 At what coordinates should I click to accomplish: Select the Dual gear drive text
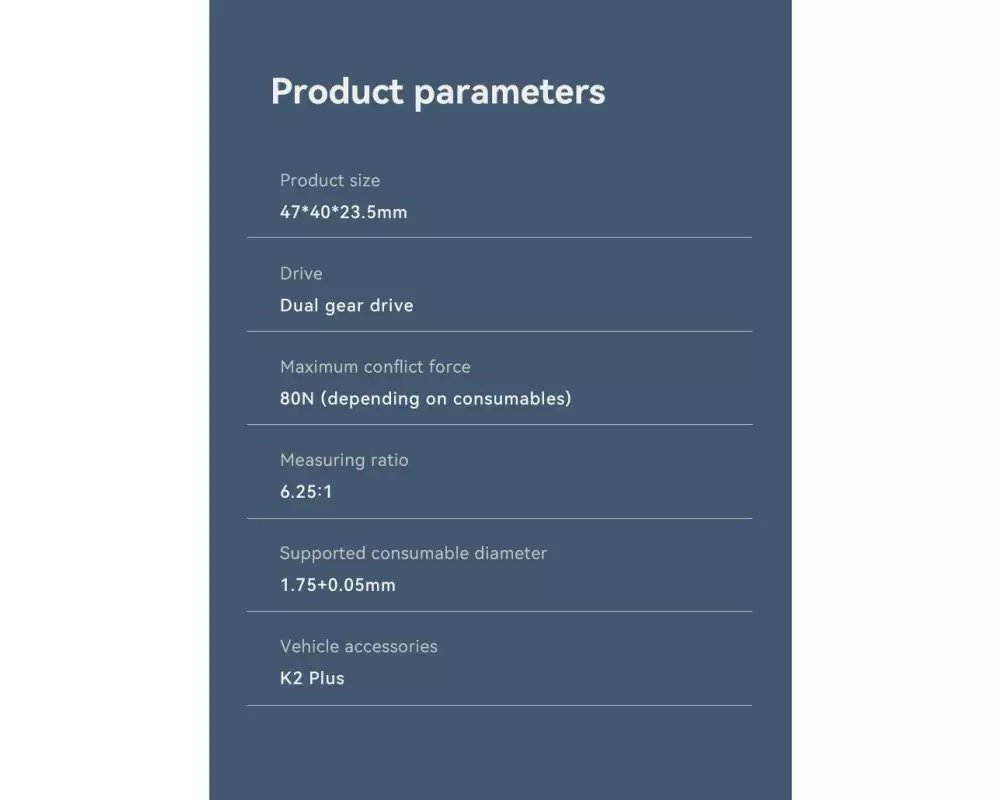tap(346, 306)
